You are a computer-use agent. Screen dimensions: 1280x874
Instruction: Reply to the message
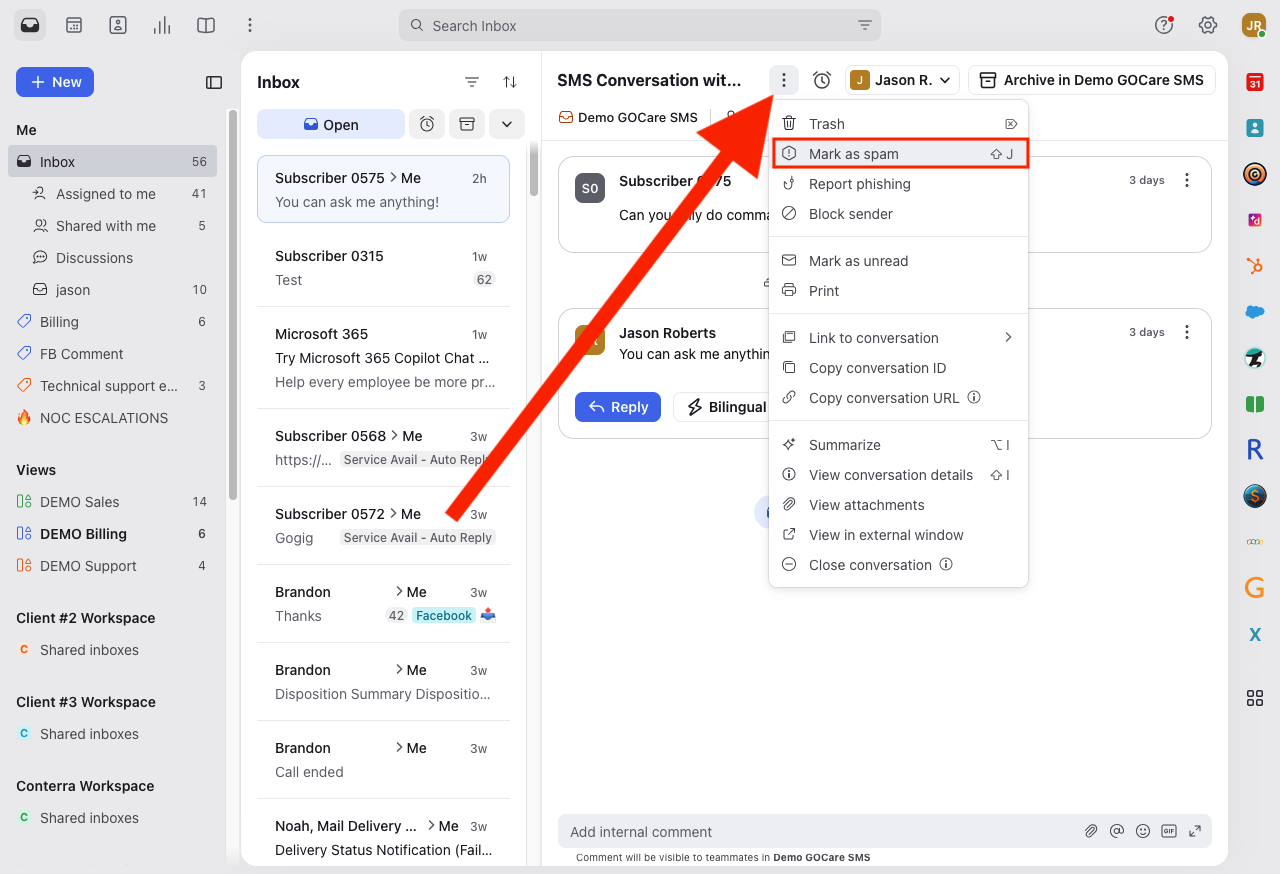pos(618,407)
